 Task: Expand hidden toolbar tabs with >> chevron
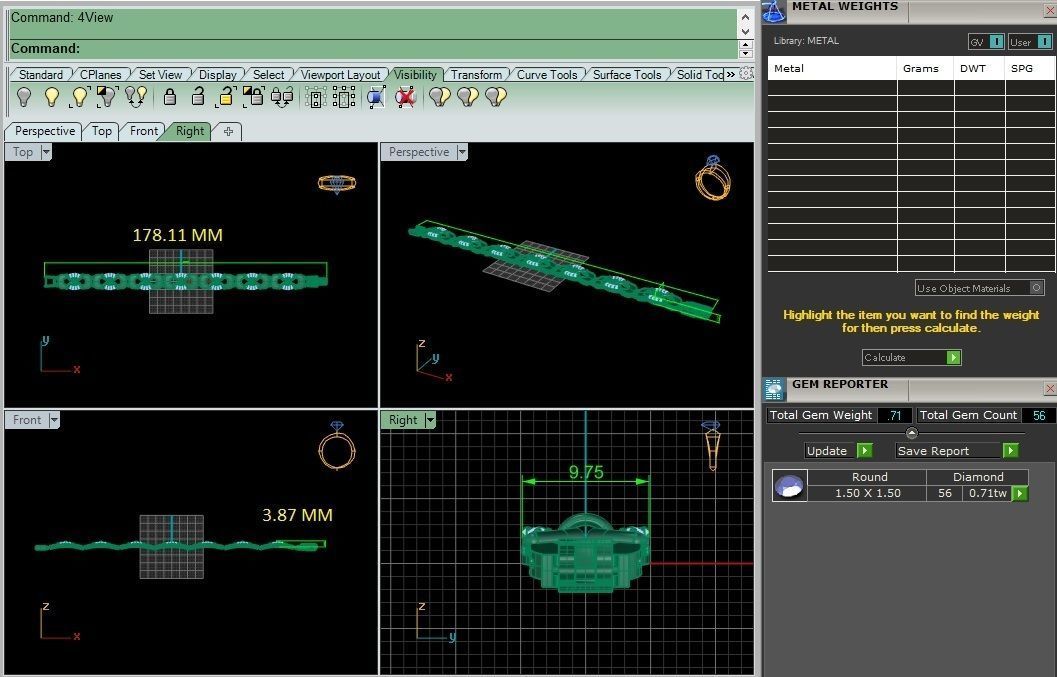click(731, 74)
